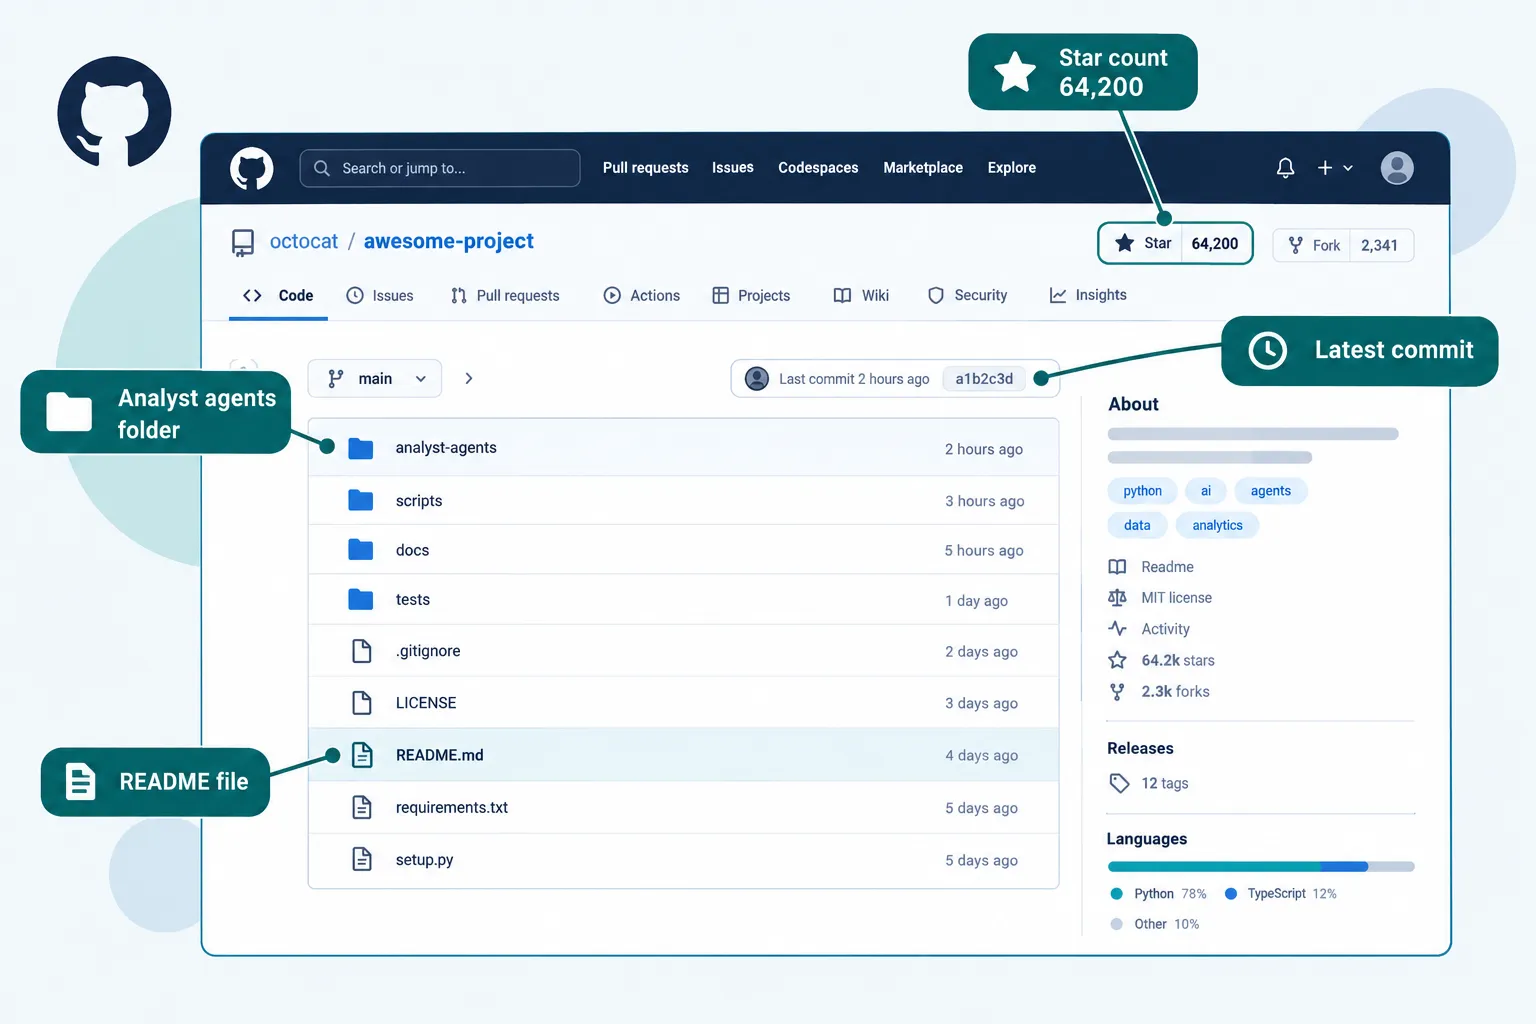Open the Security tab
This screenshot has width=1536, height=1024.
(x=967, y=296)
